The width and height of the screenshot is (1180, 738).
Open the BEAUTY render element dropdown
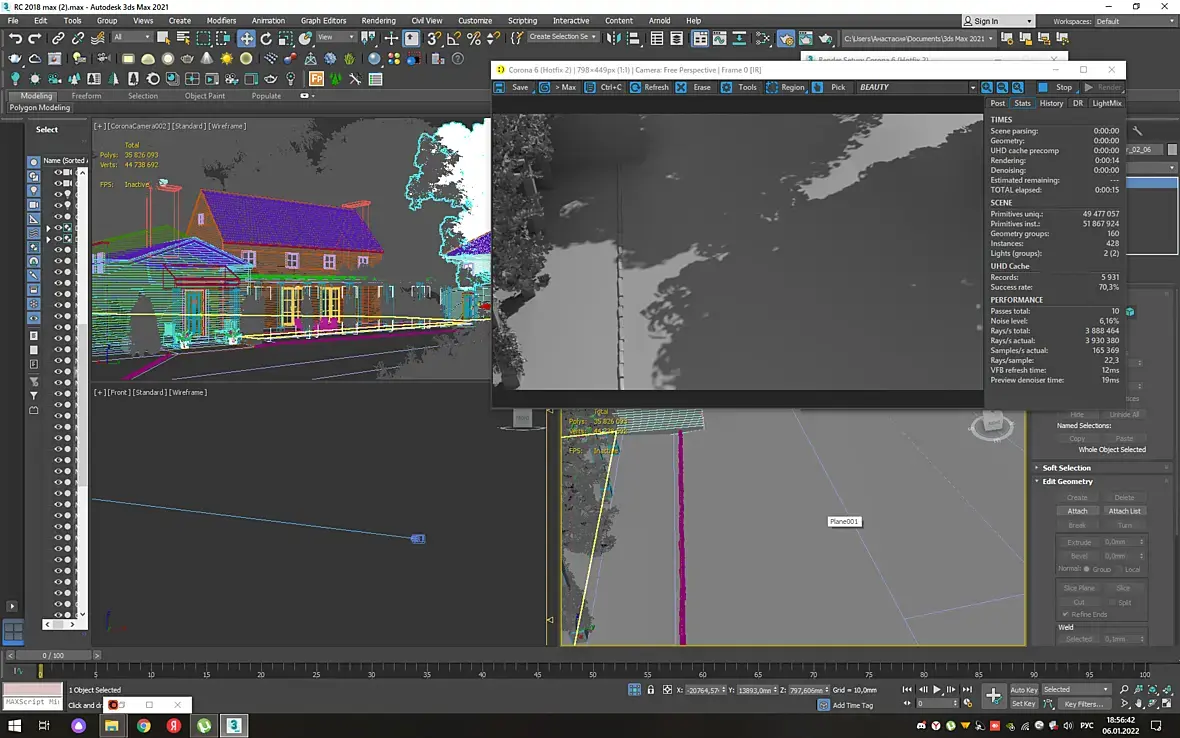pos(972,87)
